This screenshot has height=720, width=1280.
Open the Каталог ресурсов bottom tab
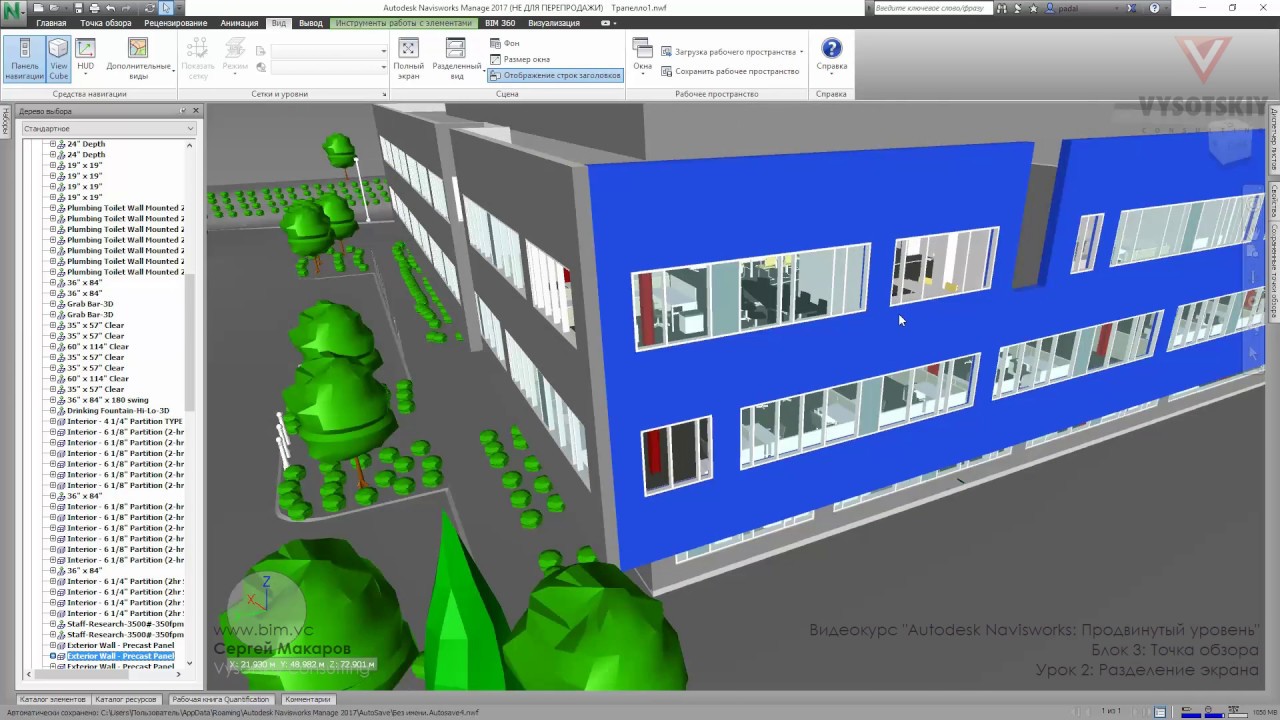coord(128,700)
